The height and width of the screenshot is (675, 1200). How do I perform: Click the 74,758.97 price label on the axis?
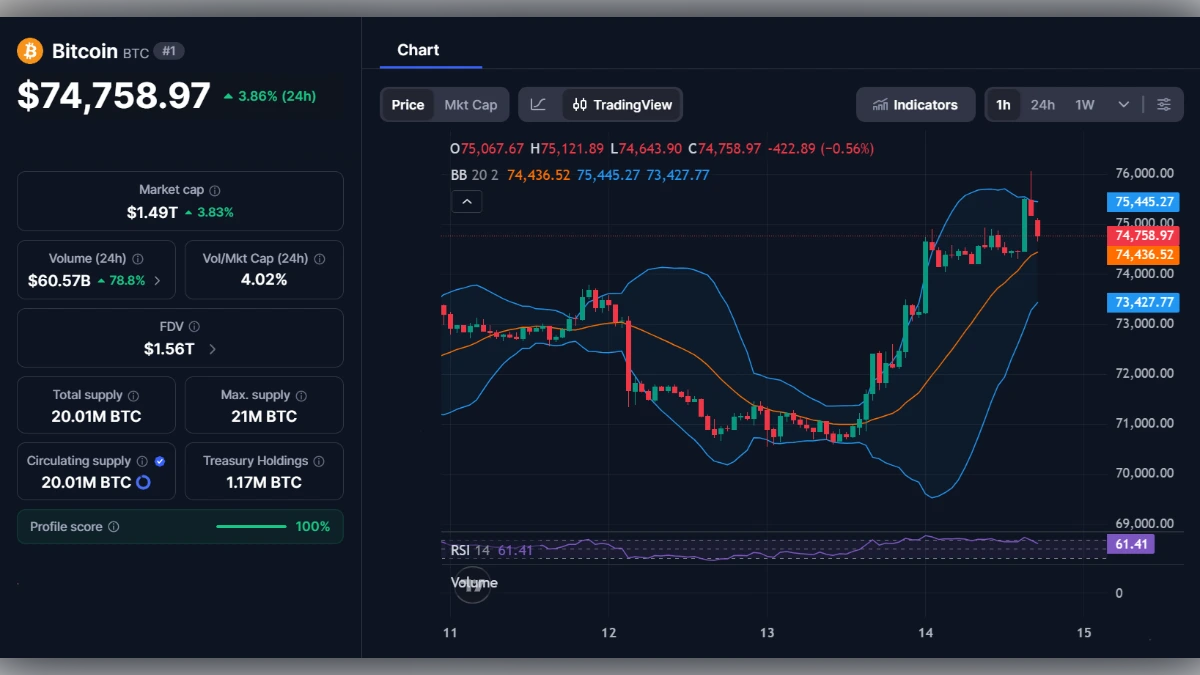pos(1142,237)
